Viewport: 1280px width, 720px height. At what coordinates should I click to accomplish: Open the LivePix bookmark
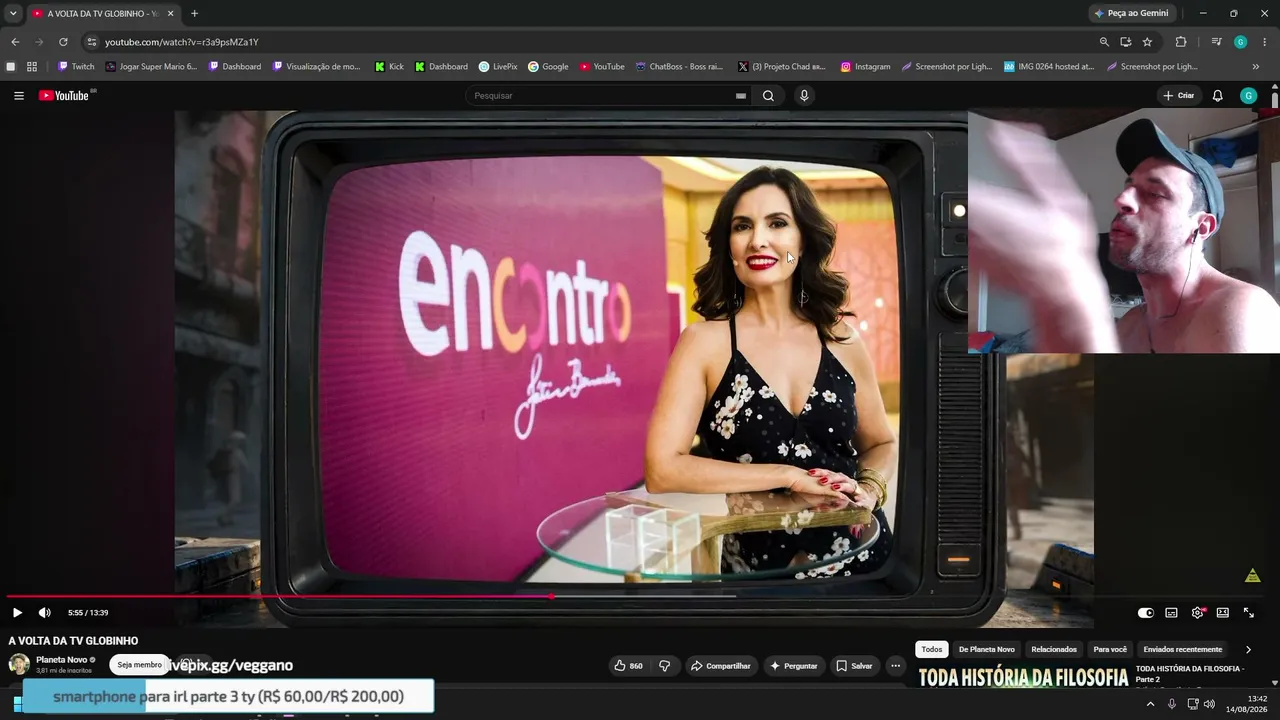click(x=498, y=67)
